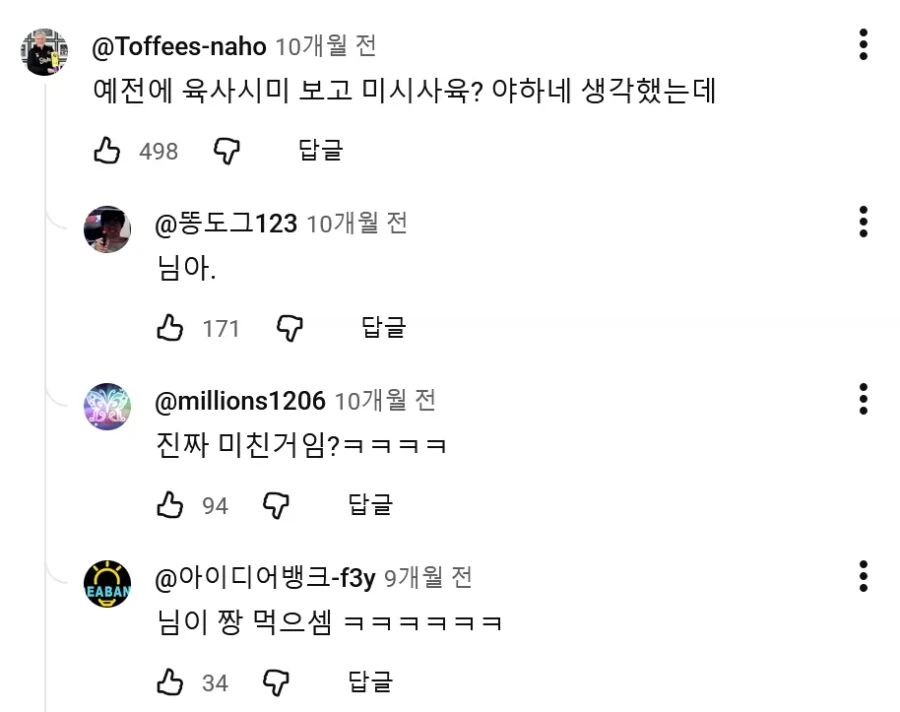900x712 pixels.
Task: Like the comment by @millions1206
Action: pyautogui.click(x=170, y=505)
